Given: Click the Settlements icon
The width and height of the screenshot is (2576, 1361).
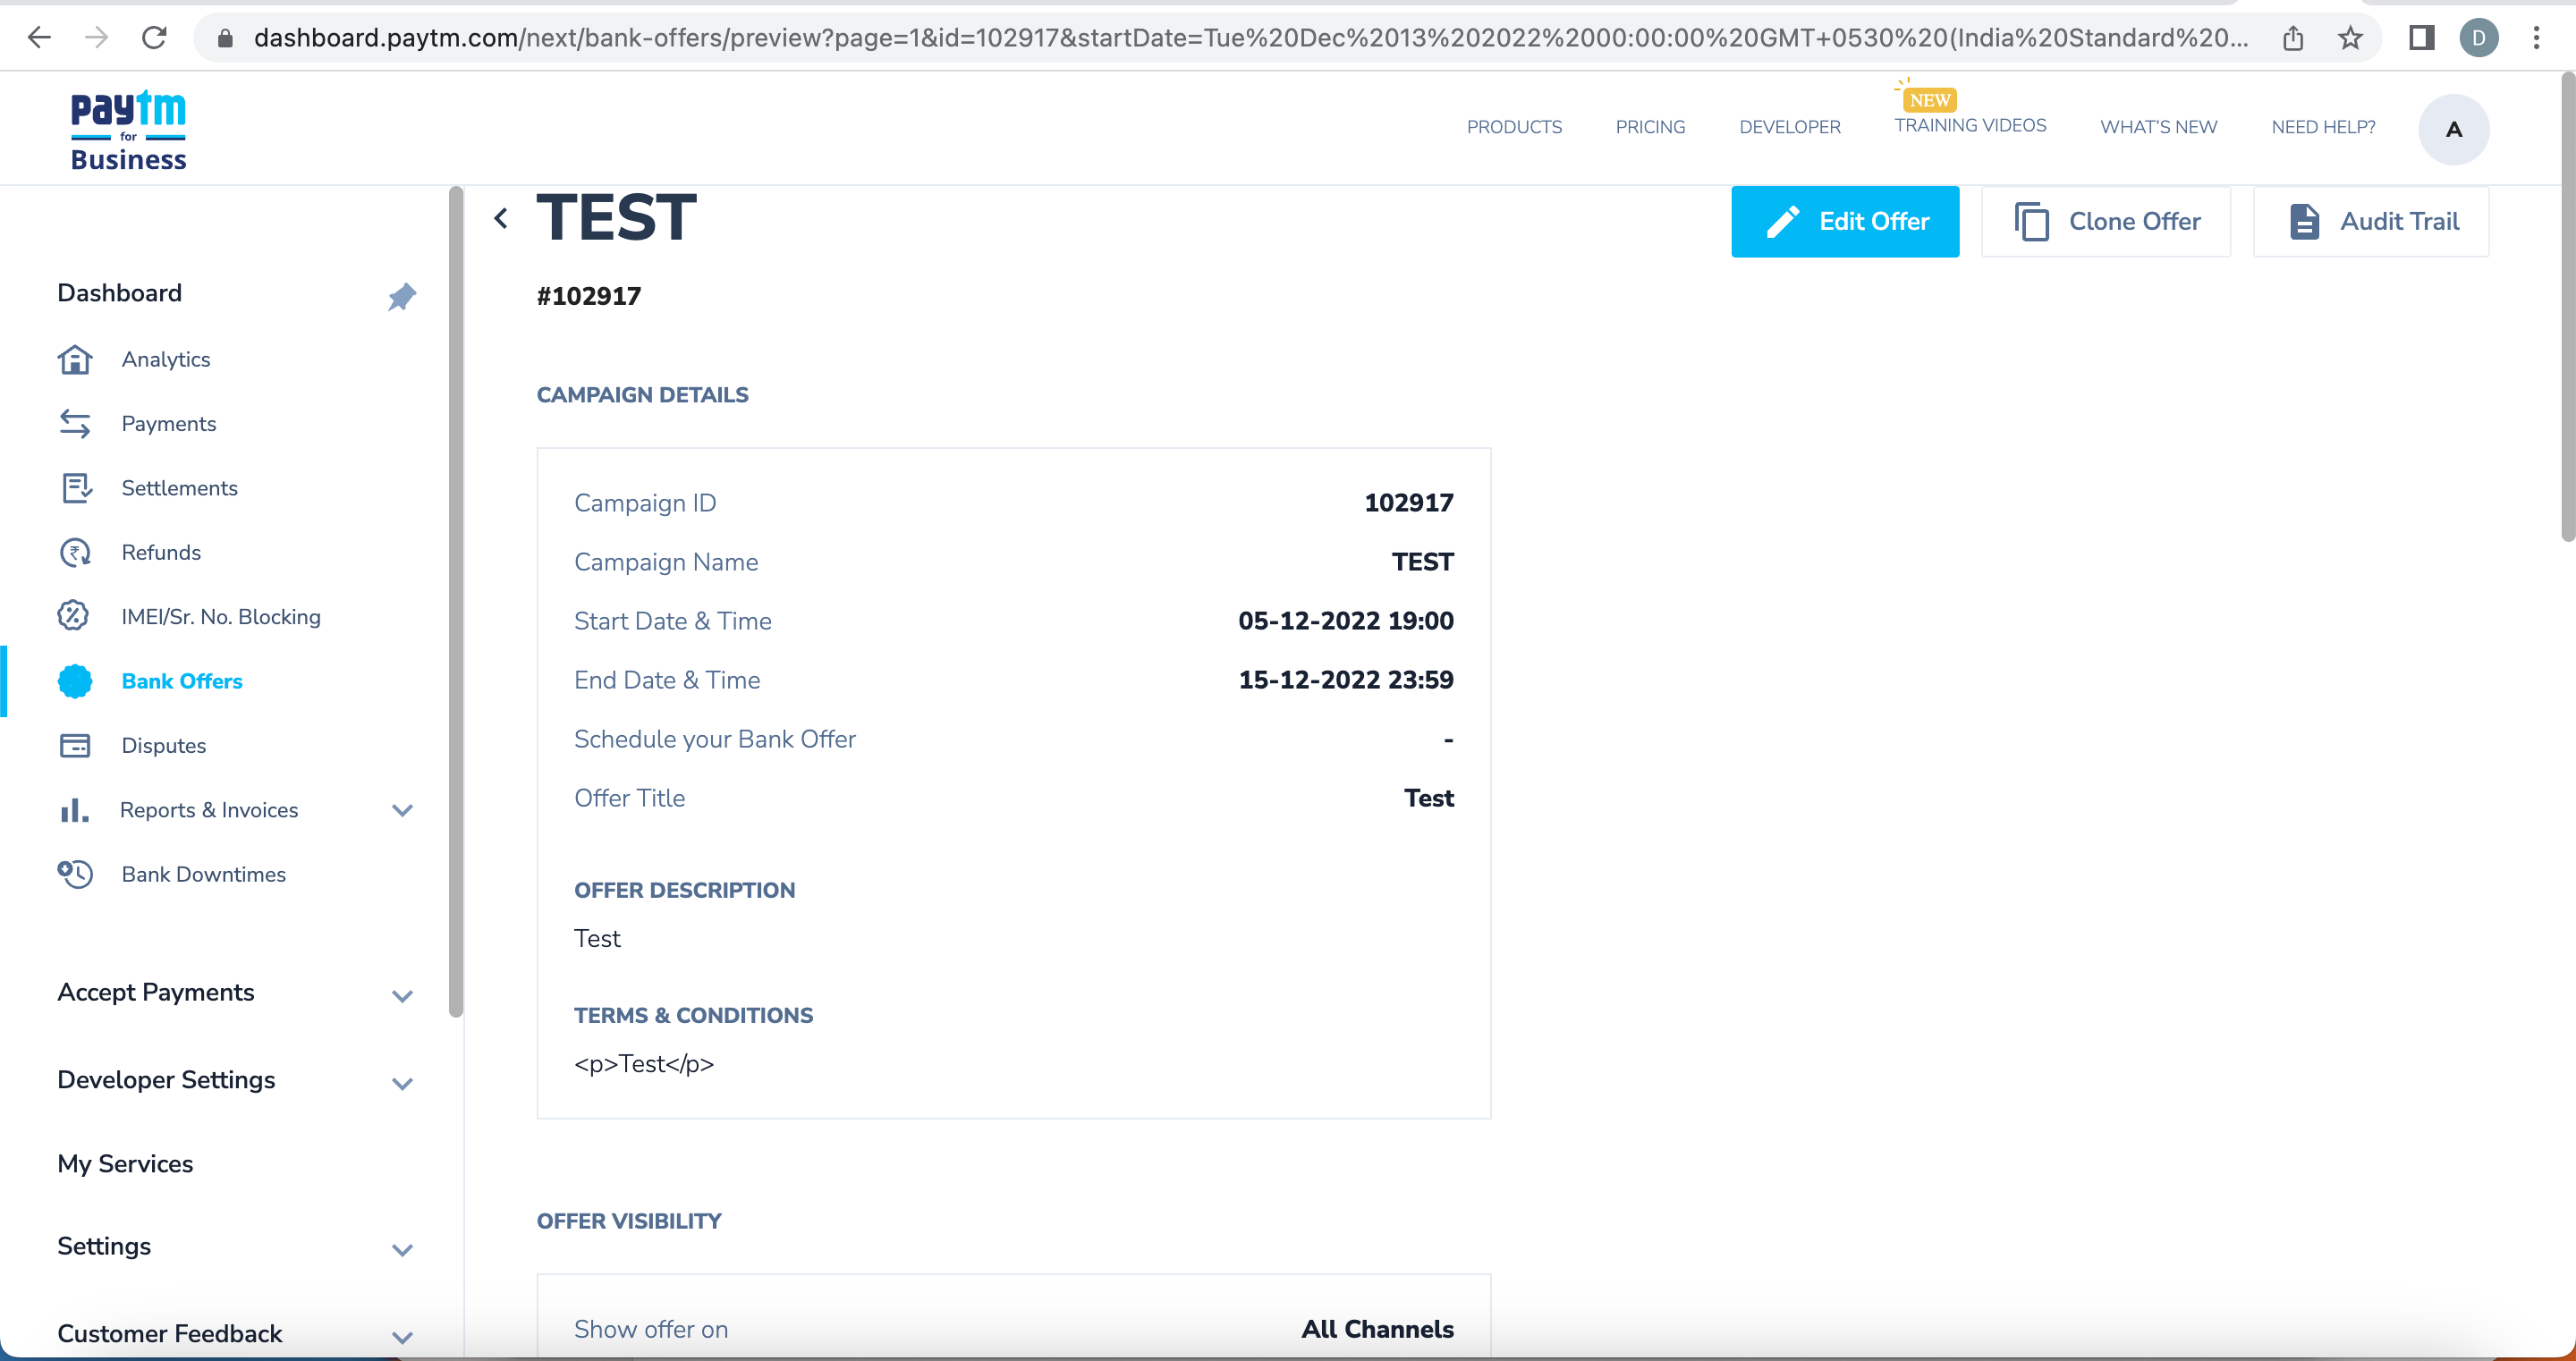Looking at the screenshot, I should coord(76,488).
